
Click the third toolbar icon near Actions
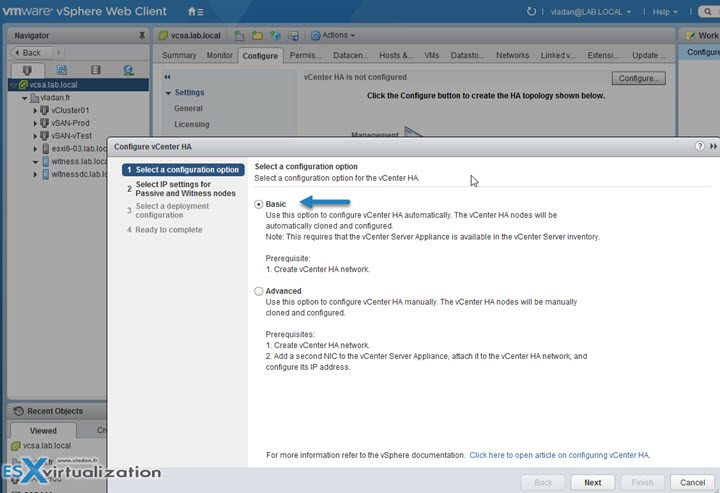tap(276, 35)
